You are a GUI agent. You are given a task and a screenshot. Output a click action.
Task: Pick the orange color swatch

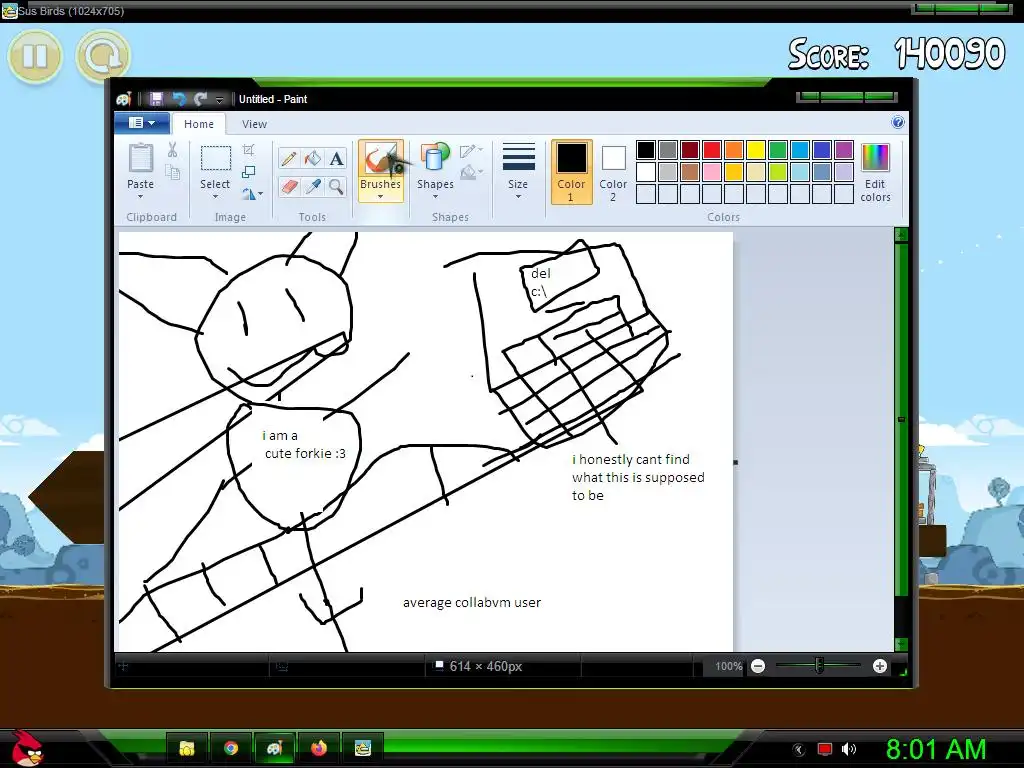point(734,150)
